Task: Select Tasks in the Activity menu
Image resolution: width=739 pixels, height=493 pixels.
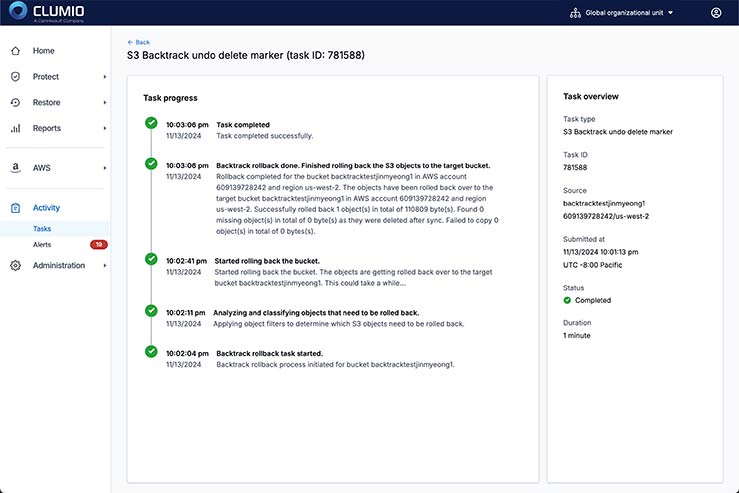Action: click(x=42, y=228)
